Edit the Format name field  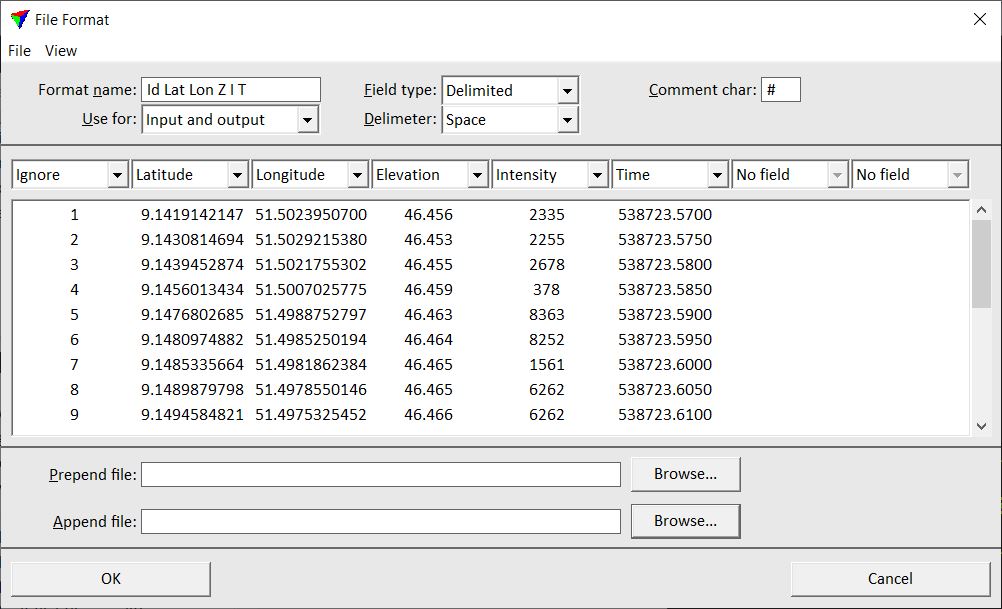click(x=230, y=89)
